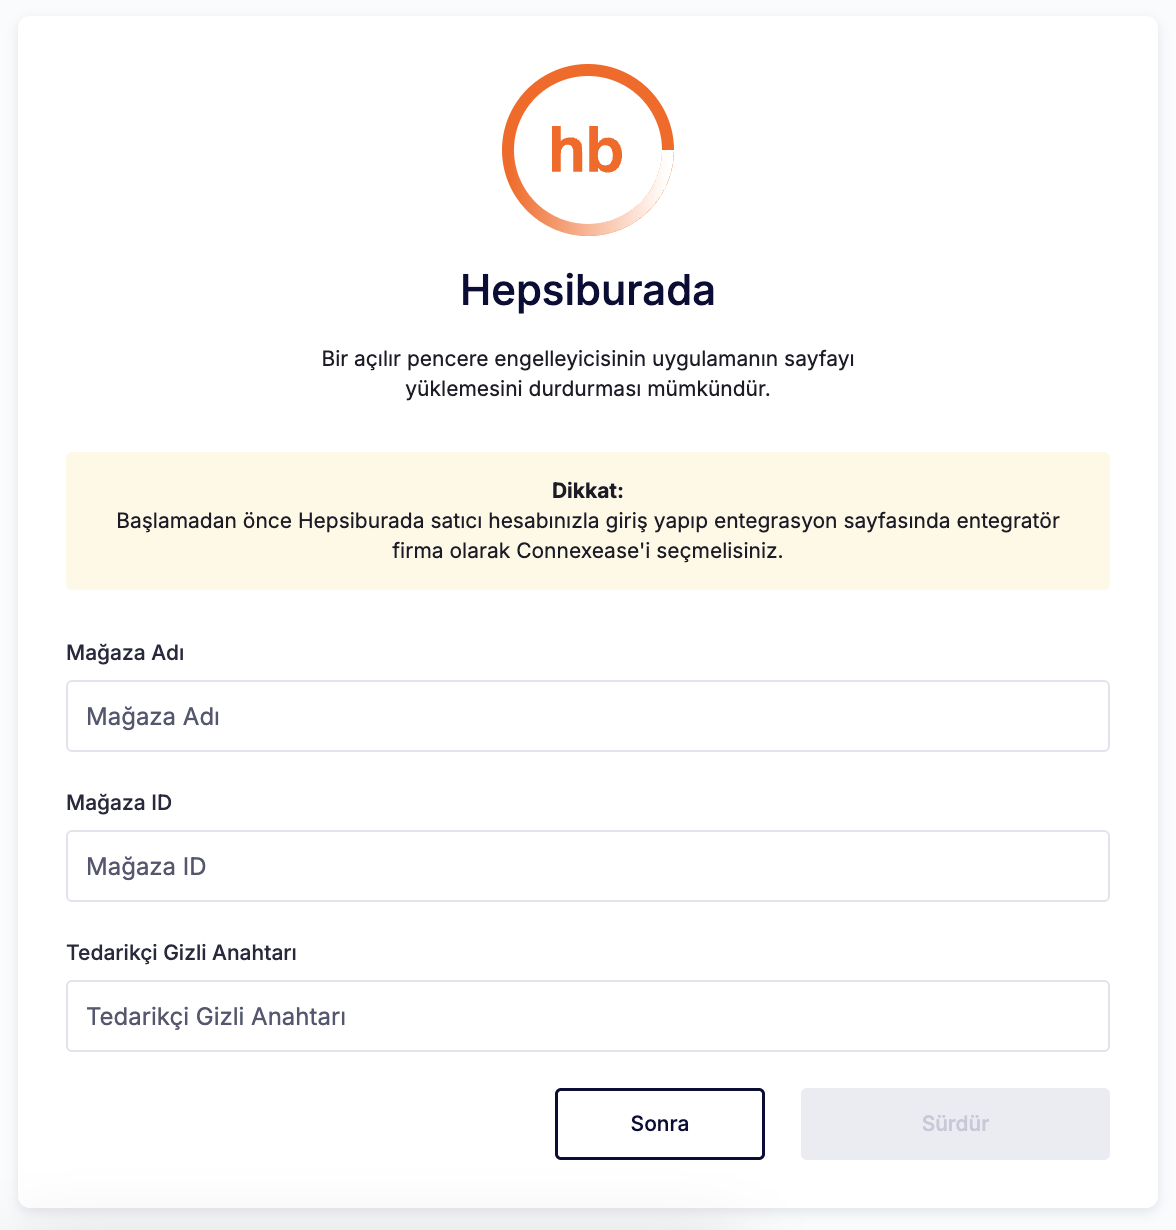Select the Mağaza ID text box

(x=588, y=866)
